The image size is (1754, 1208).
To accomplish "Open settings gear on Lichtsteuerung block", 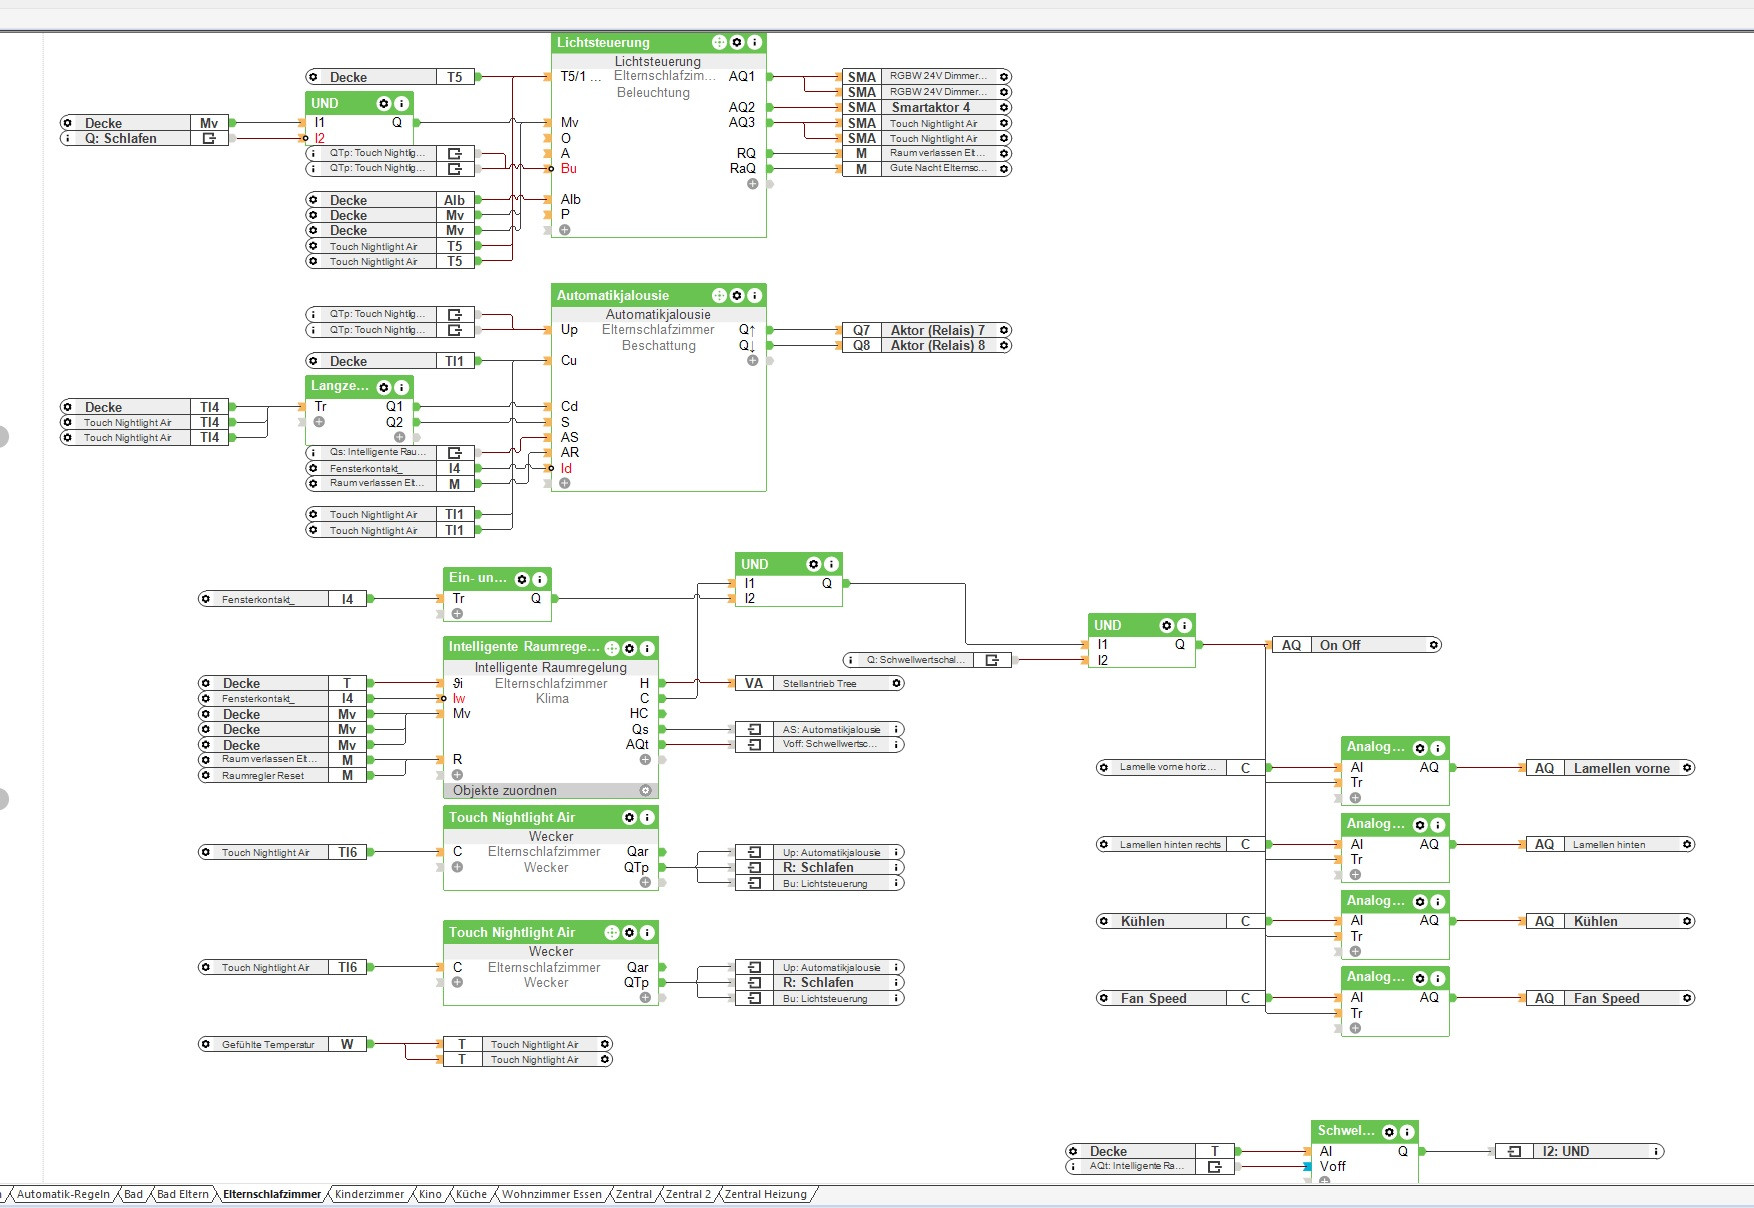I will coord(737,42).
